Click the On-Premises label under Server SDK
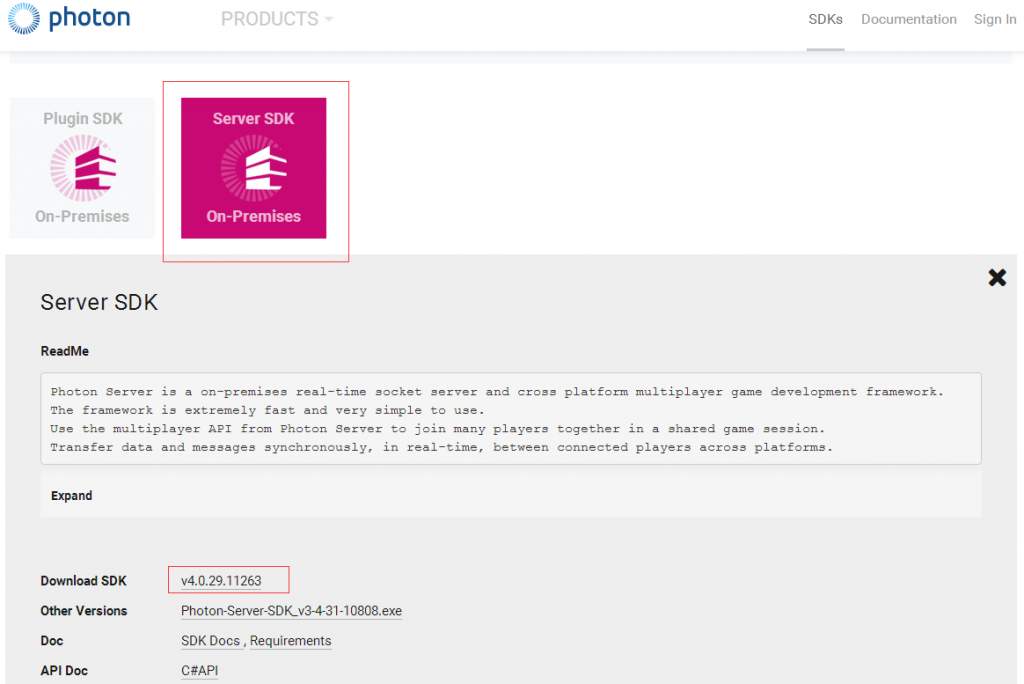The height and width of the screenshot is (684, 1024). 254,216
